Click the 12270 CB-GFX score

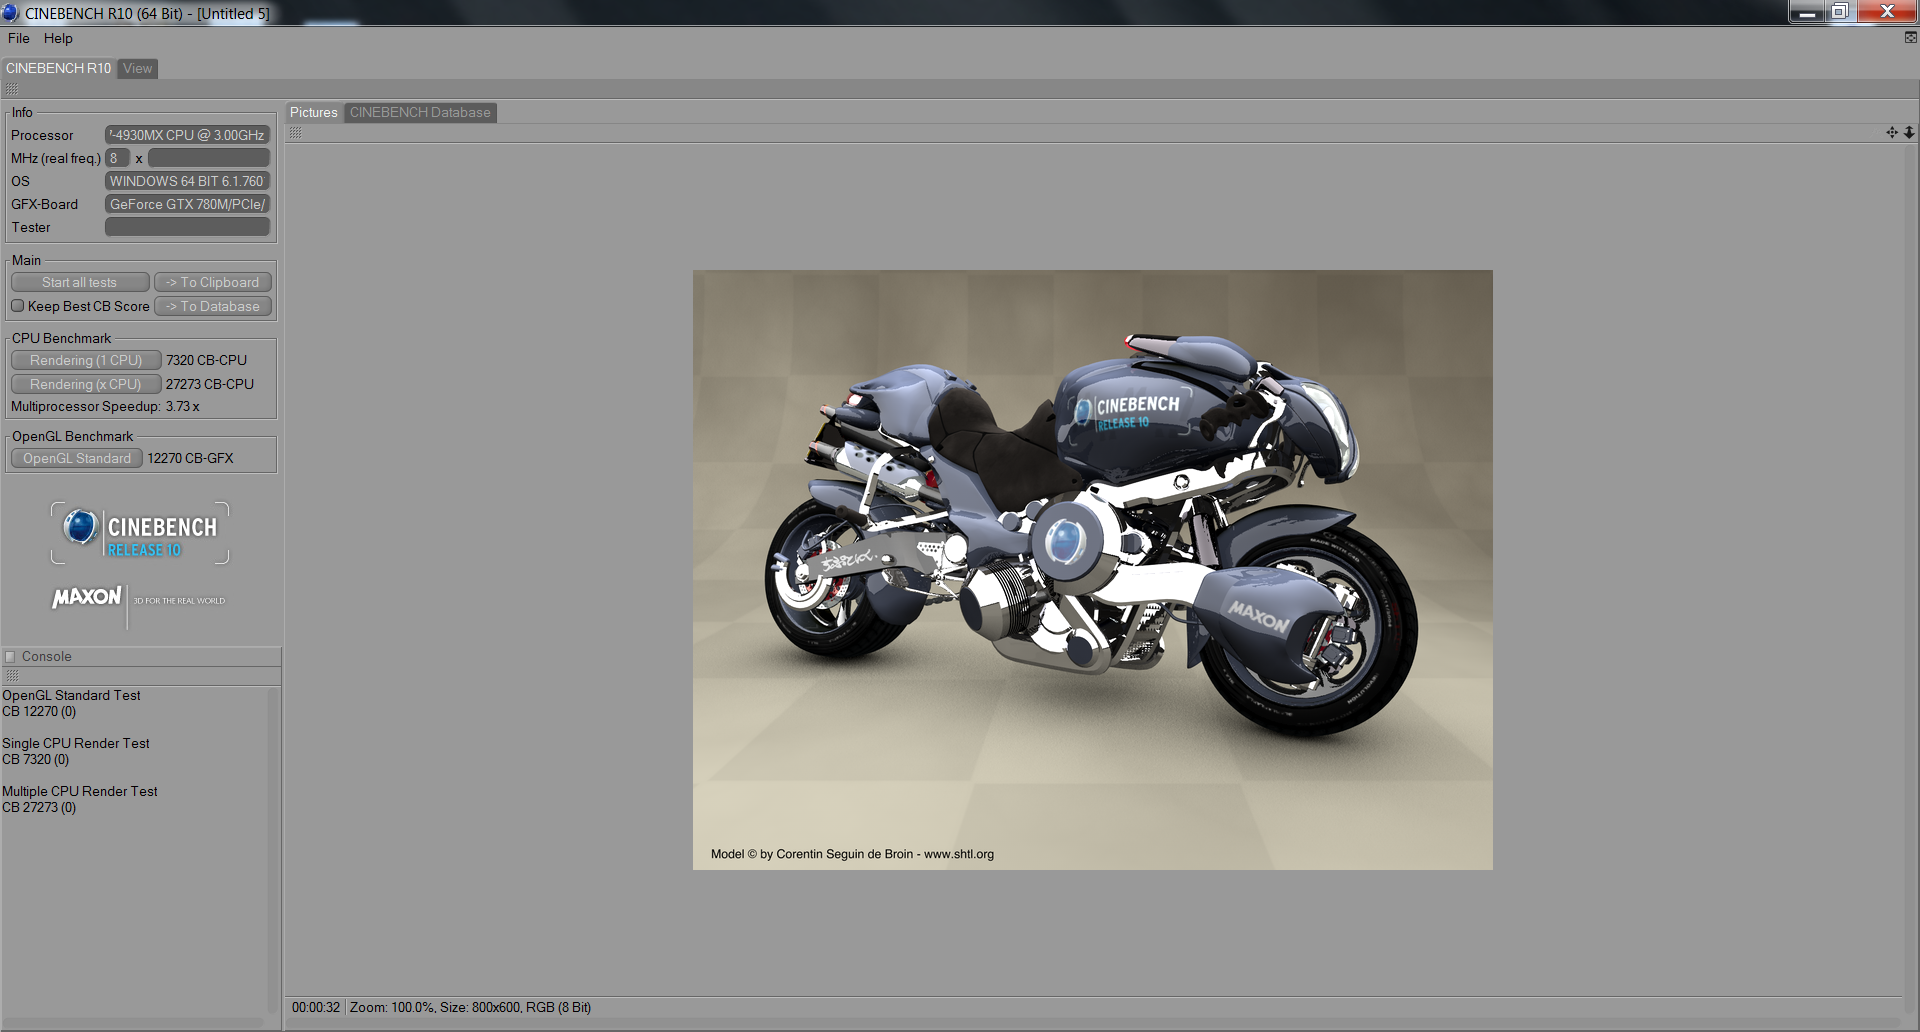point(190,458)
